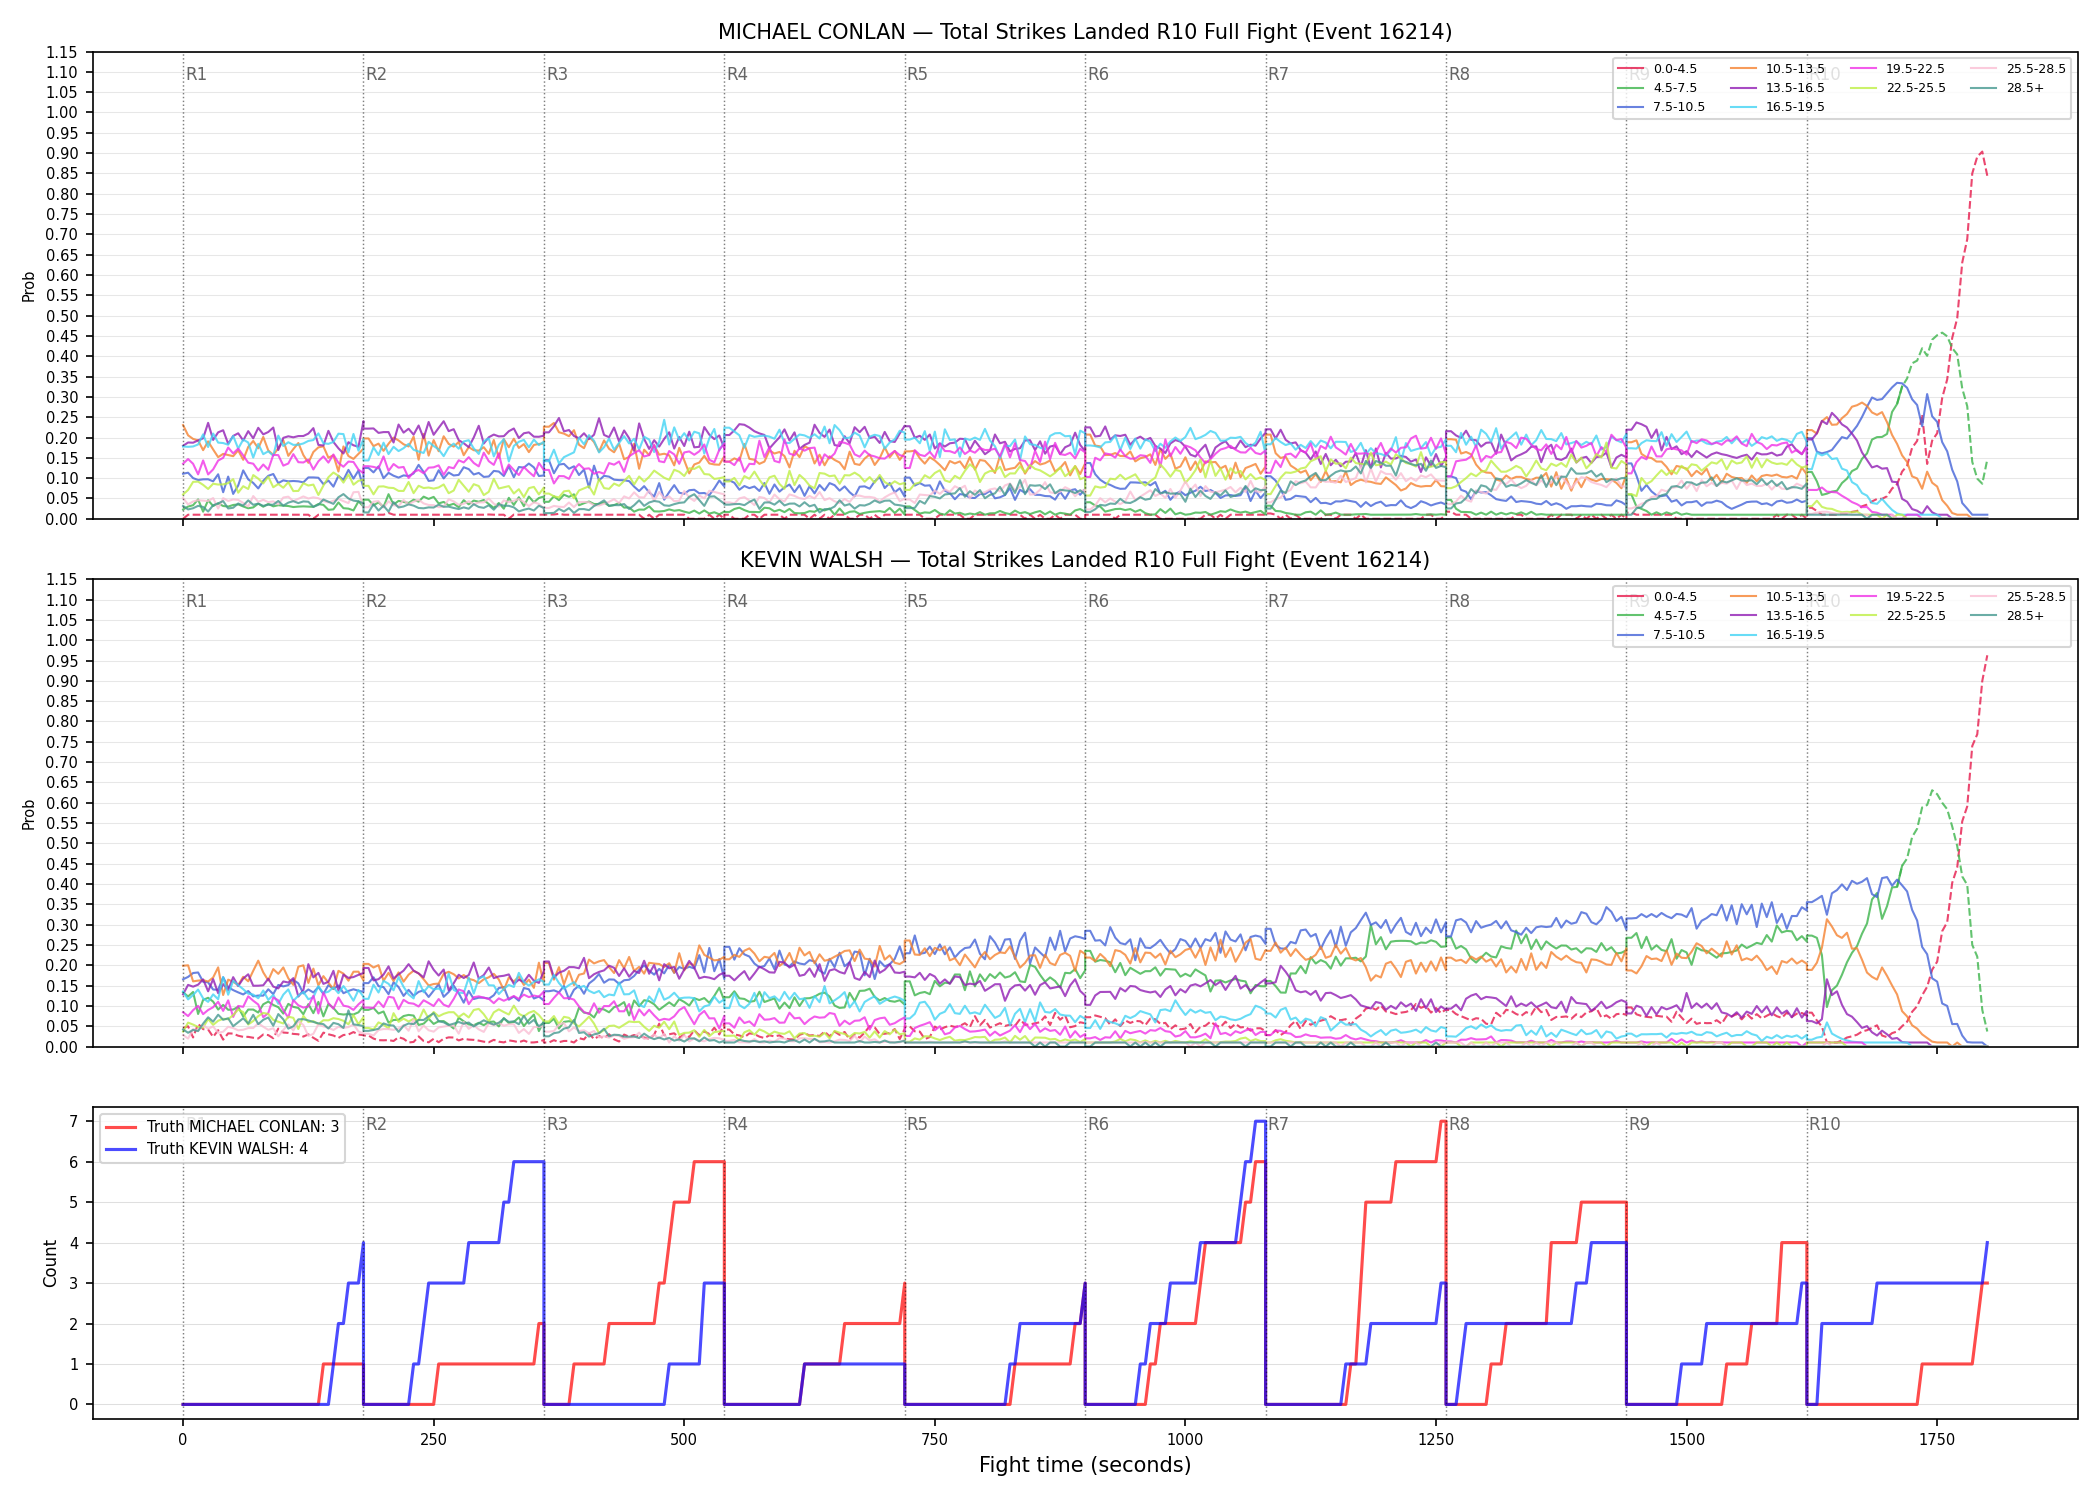Click the R4 round marker in Conlan chart
The height and width of the screenshot is (1500, 2100).
click(x=737, y=74)
